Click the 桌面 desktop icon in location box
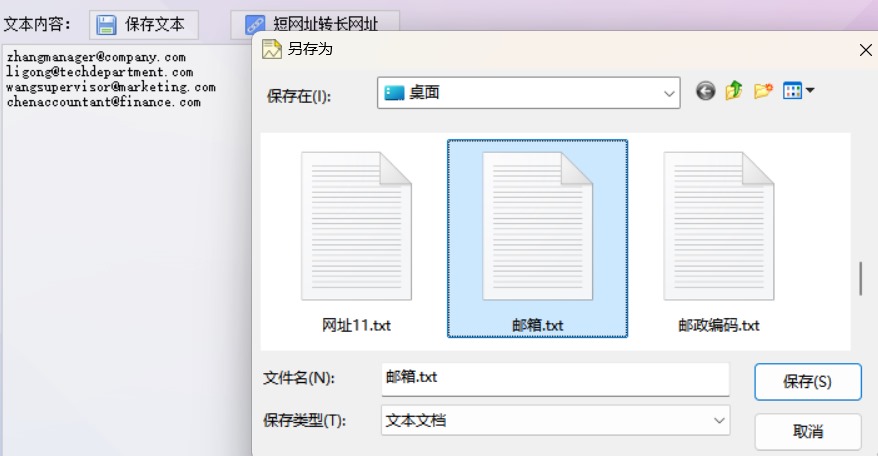 pyautogui.click(x=394, y=92)
